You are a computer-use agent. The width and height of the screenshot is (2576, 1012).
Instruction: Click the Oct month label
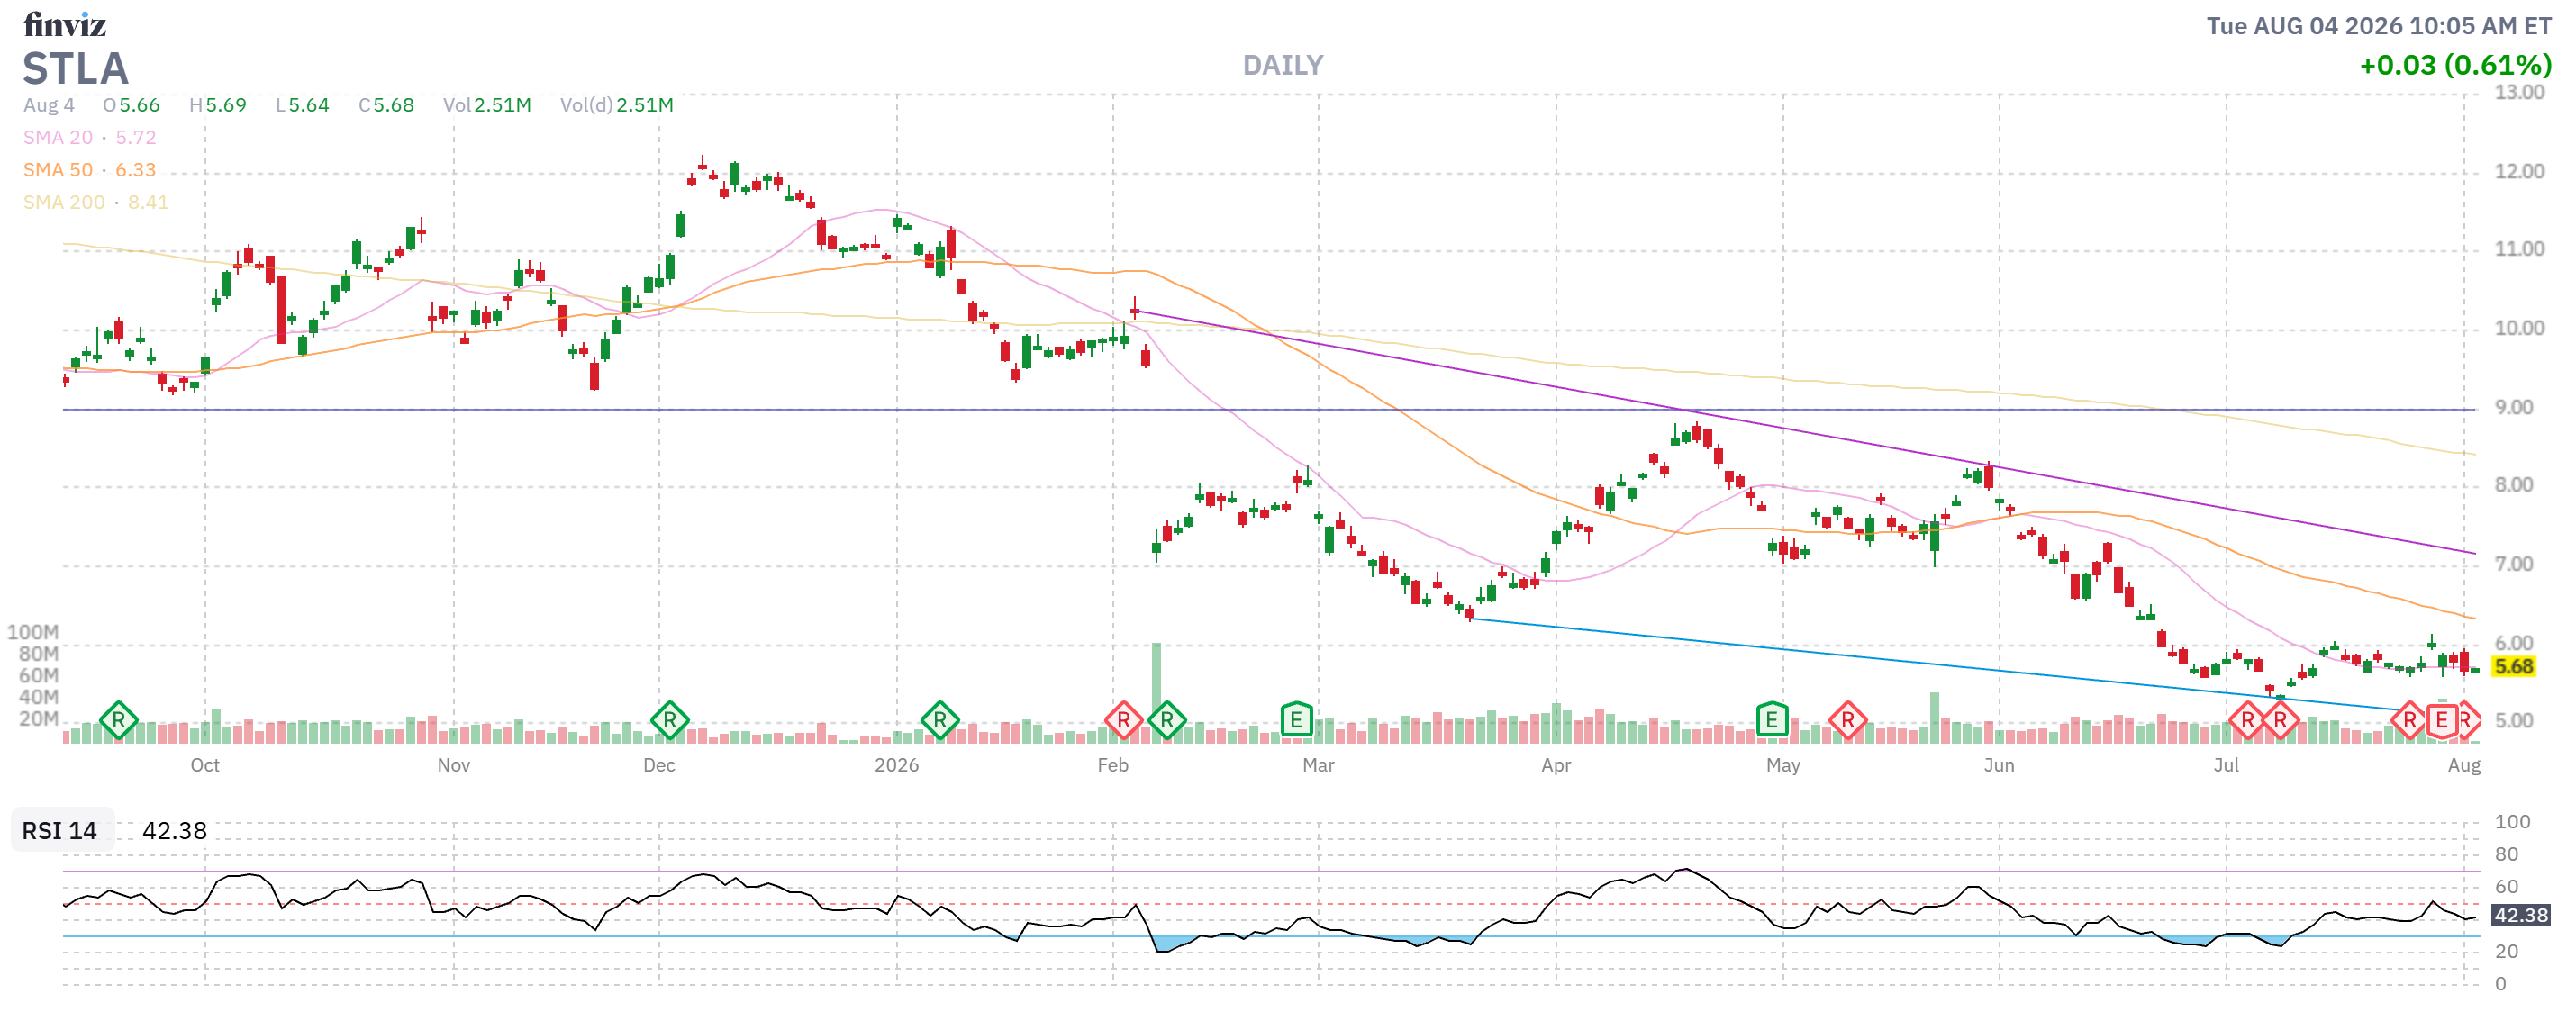coord(205,765)
